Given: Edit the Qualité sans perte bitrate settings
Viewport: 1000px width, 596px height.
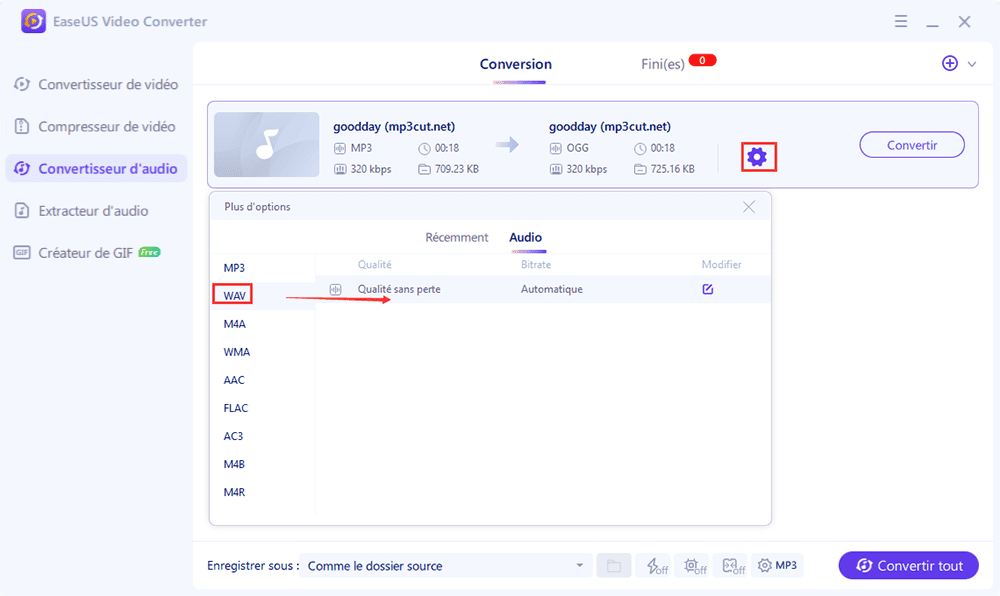Looking at the screenshot, I should tap(708, 288).
